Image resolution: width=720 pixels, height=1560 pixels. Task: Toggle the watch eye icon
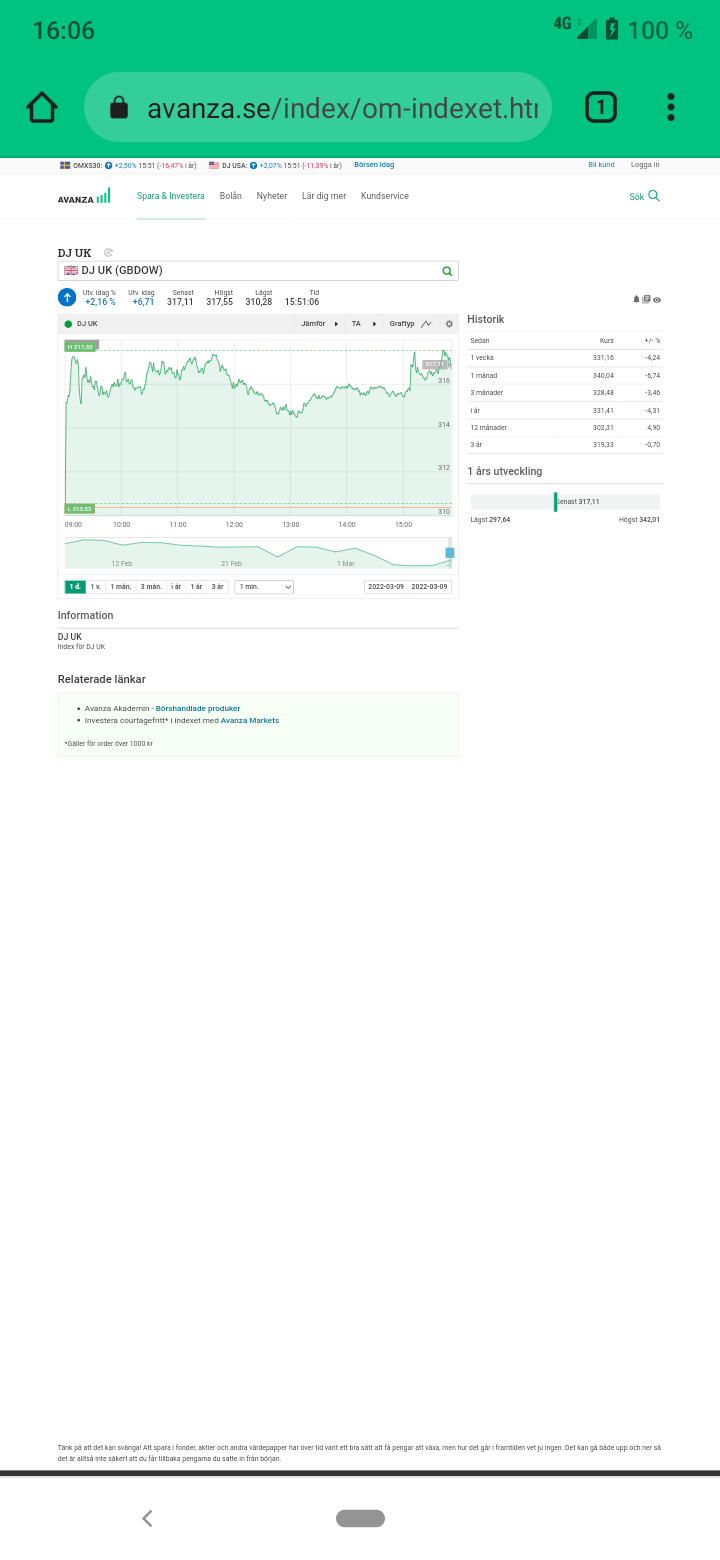[x=657, y=299]
